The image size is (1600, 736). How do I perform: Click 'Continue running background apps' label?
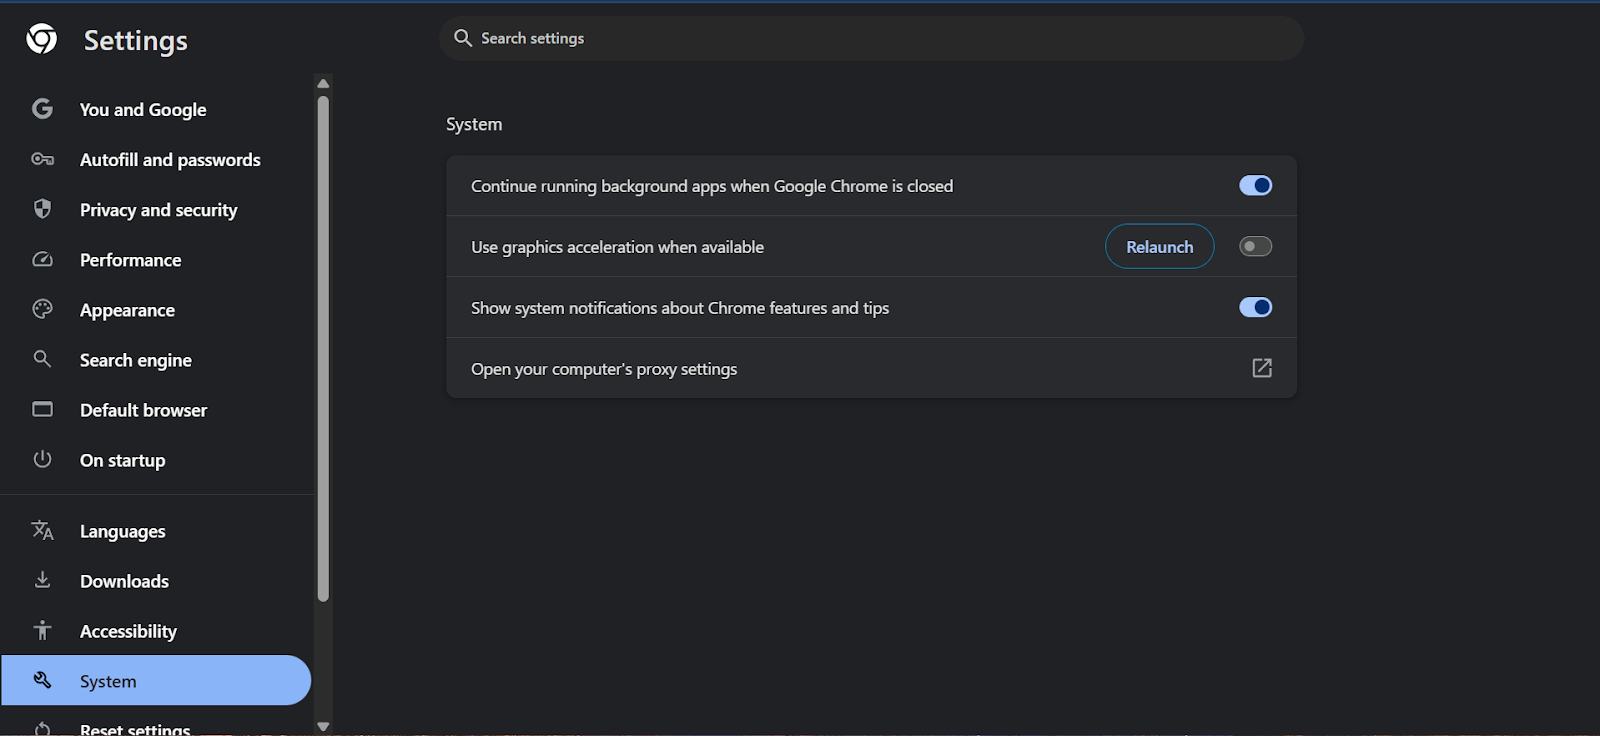point(712,186)
